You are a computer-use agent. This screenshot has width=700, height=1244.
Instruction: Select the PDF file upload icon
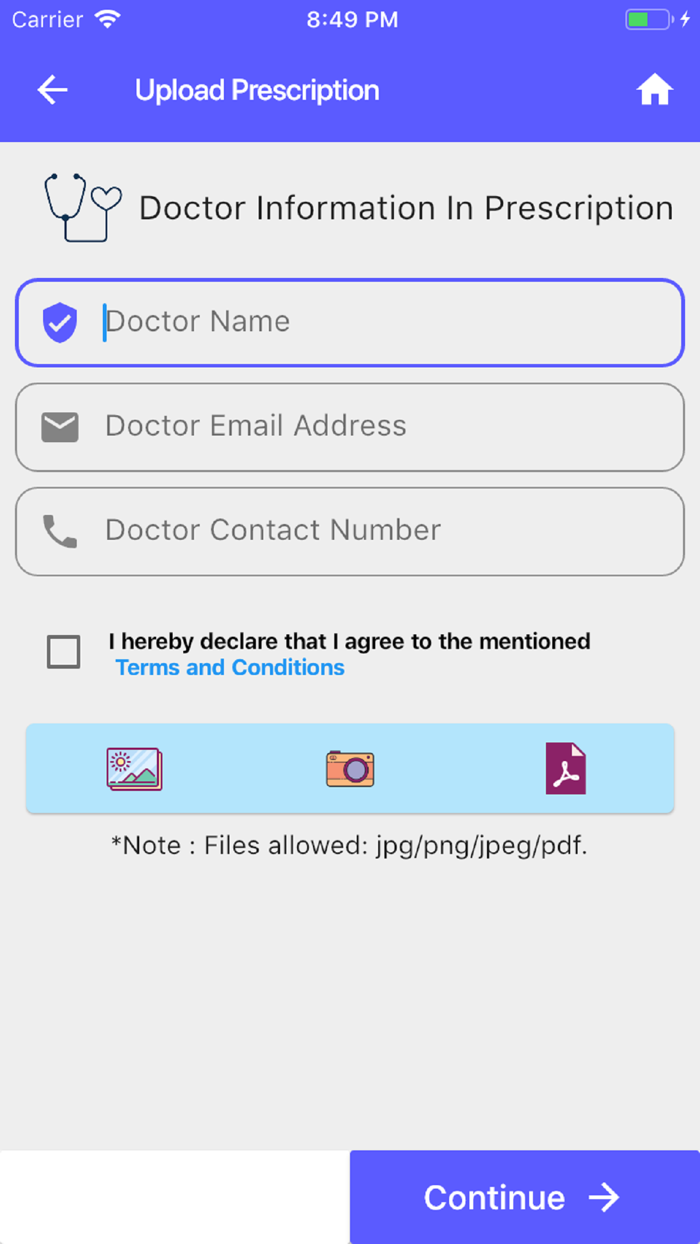point(565,768)
